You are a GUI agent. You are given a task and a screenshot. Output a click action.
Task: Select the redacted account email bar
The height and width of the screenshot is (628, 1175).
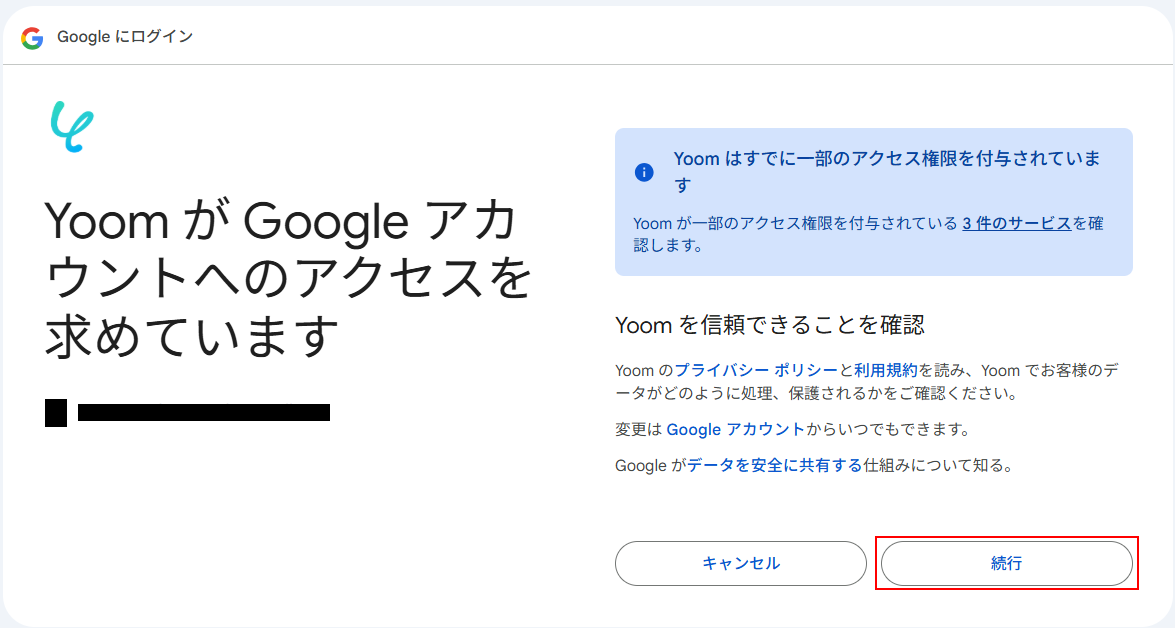click(x=204, y=412)
